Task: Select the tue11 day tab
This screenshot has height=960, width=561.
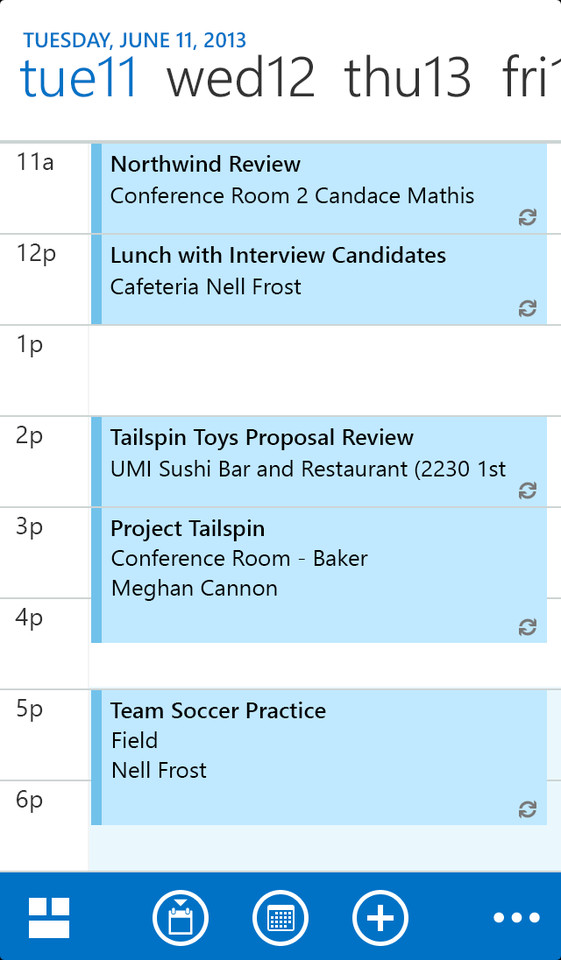Action: [78, 78]
